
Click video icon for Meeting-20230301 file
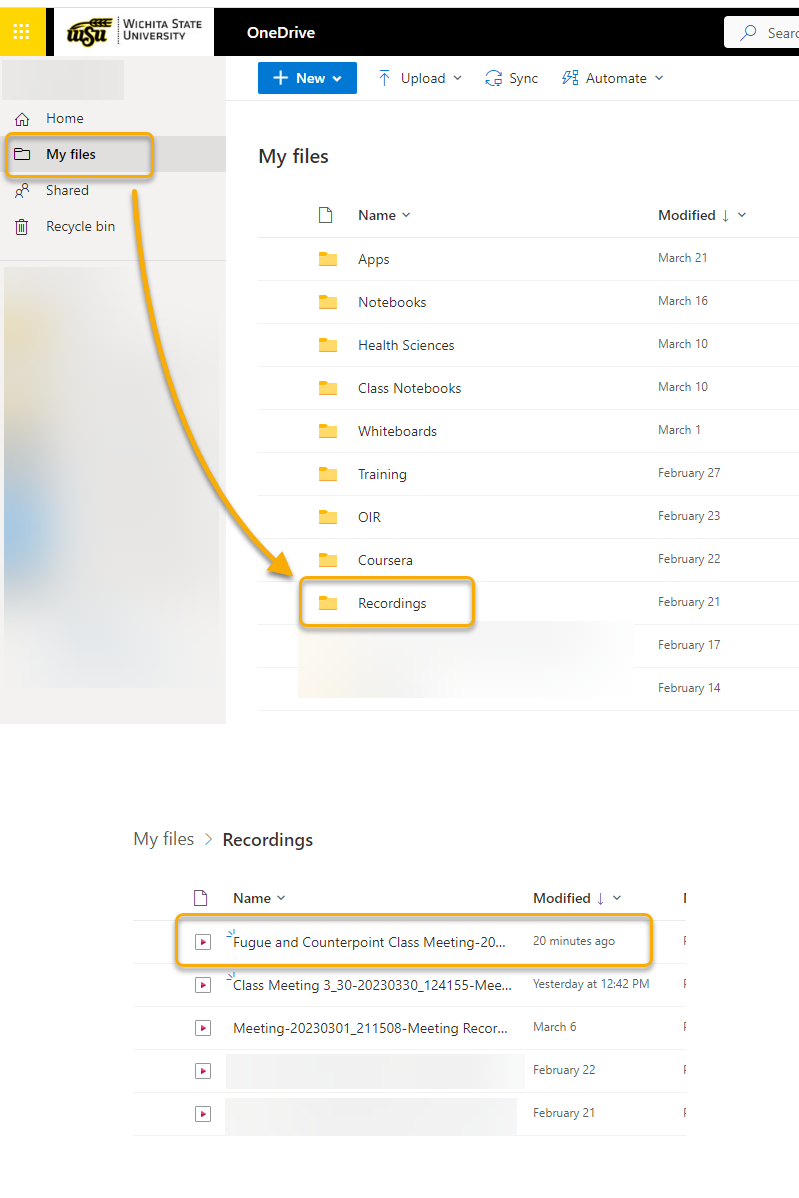click(x=203, y=1028)
